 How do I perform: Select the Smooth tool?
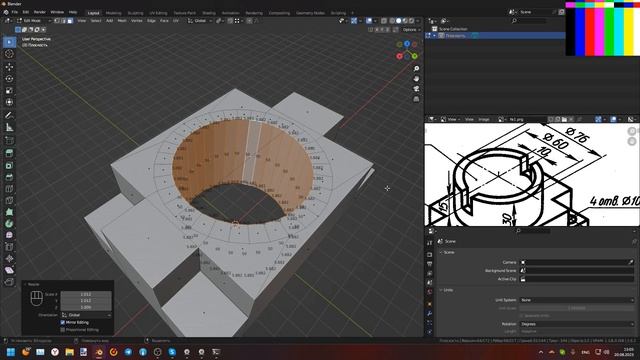tap(9, 235)
